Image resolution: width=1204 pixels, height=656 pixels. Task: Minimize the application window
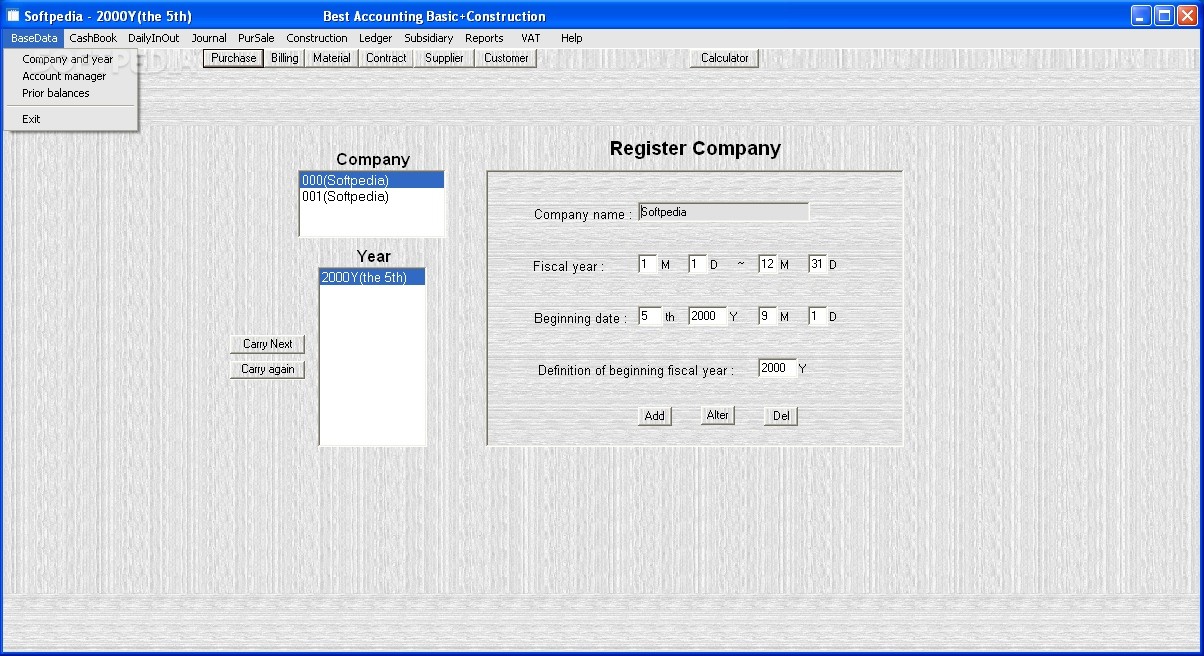click(1141, 16)
